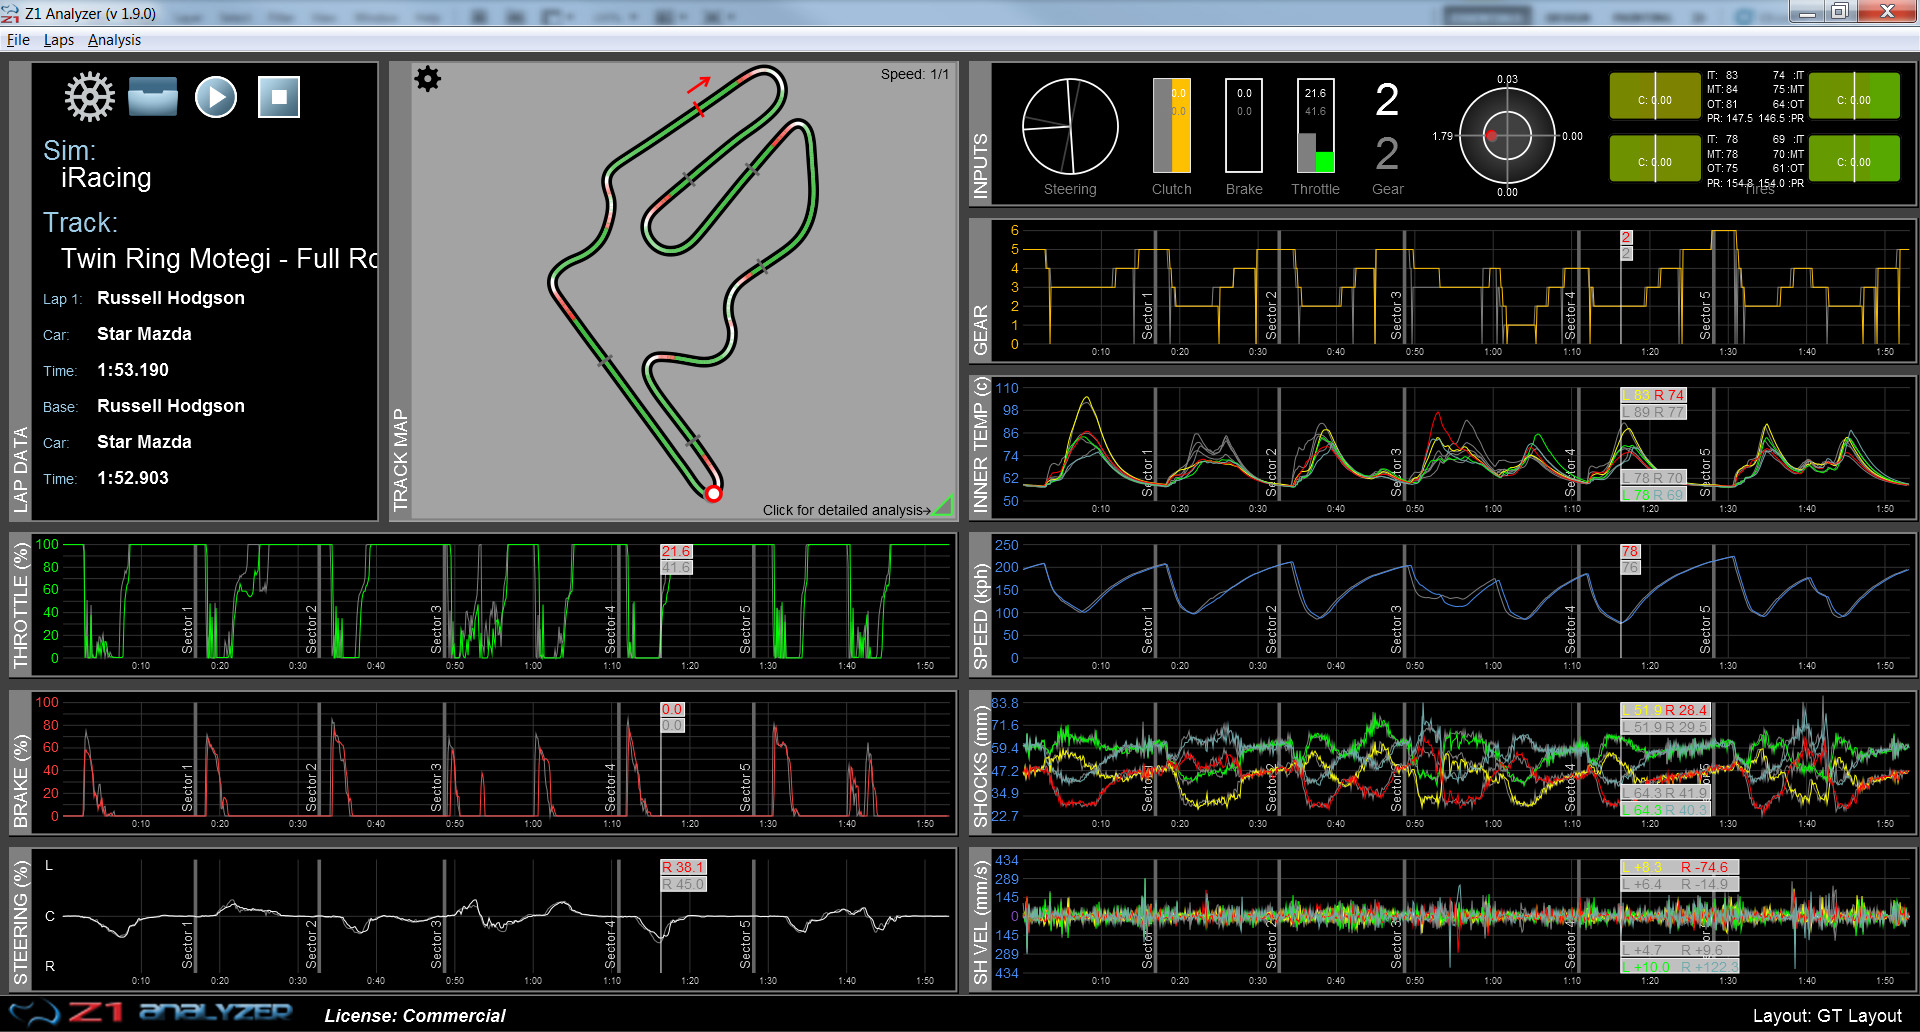Open lap file folder icon
This screenshot has width=1920, height=1032.
[x=153, y=97]
